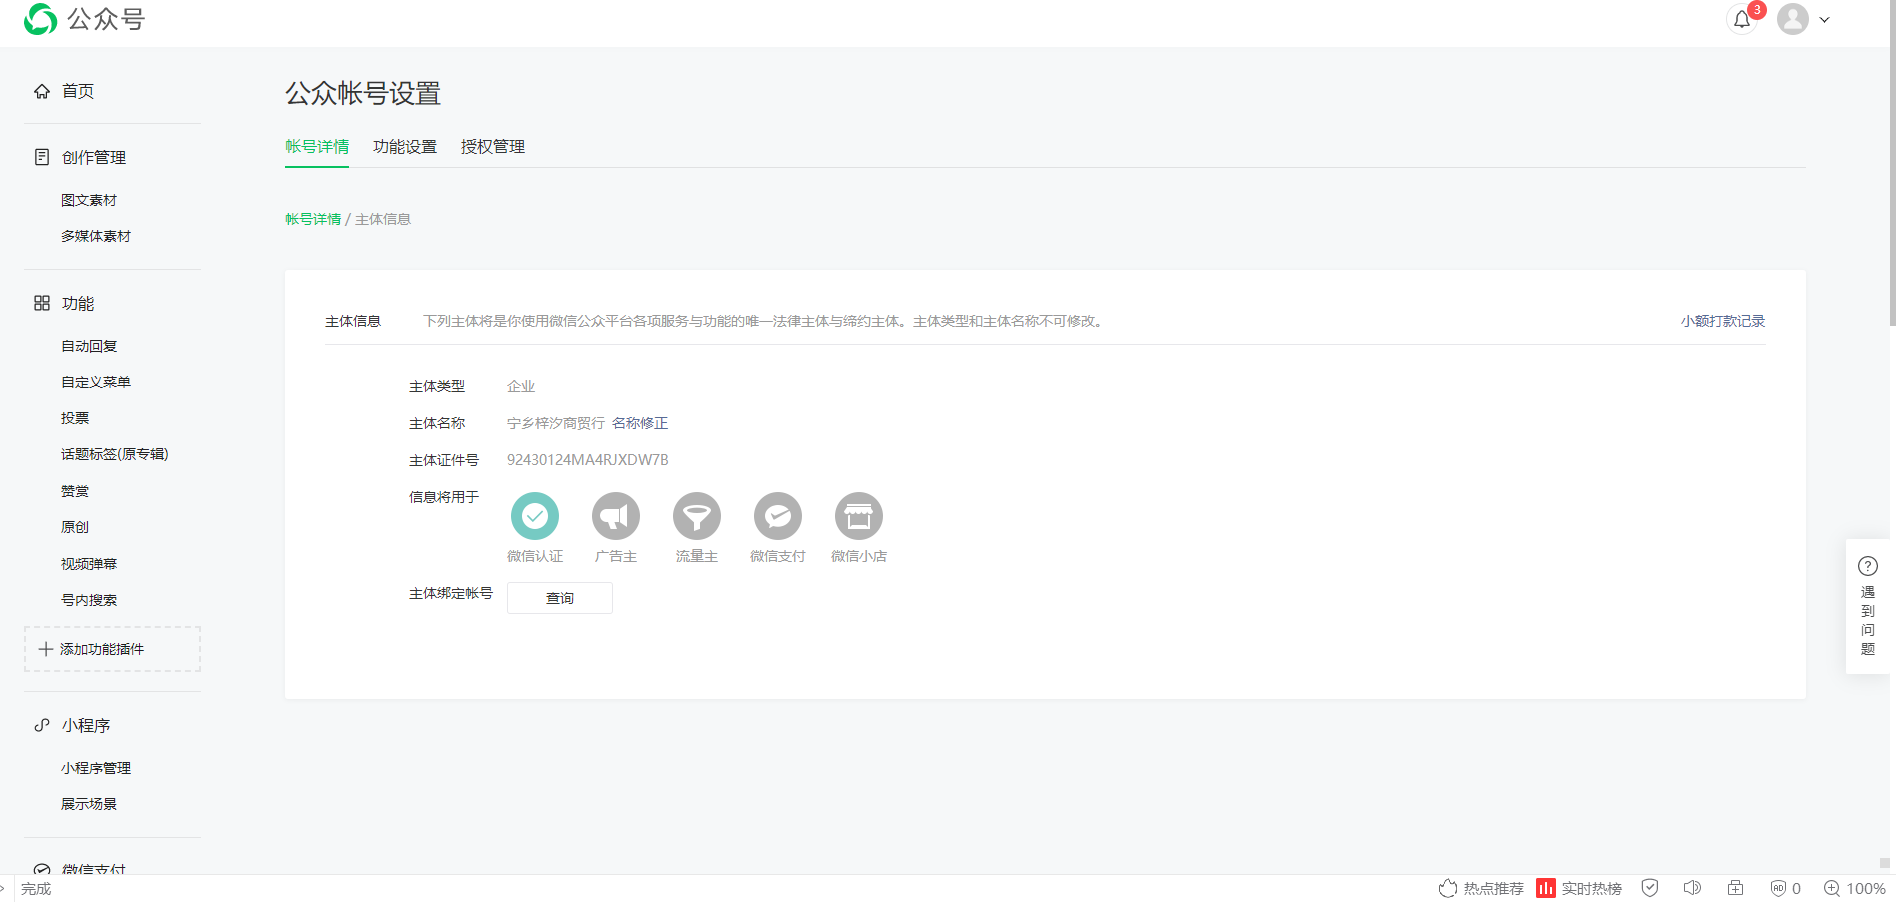Click the subject name 宁乡梓汐商贸行
1896x902 pixels.
(556, 423)
